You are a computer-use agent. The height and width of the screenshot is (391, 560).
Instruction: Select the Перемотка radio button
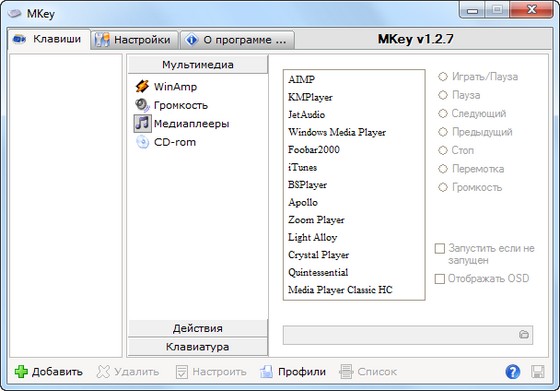click(443, 169)
